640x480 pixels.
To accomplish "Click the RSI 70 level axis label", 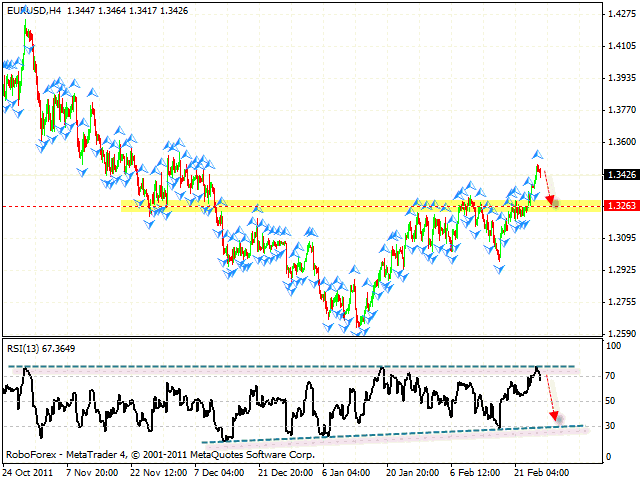I will coord(611,376).
